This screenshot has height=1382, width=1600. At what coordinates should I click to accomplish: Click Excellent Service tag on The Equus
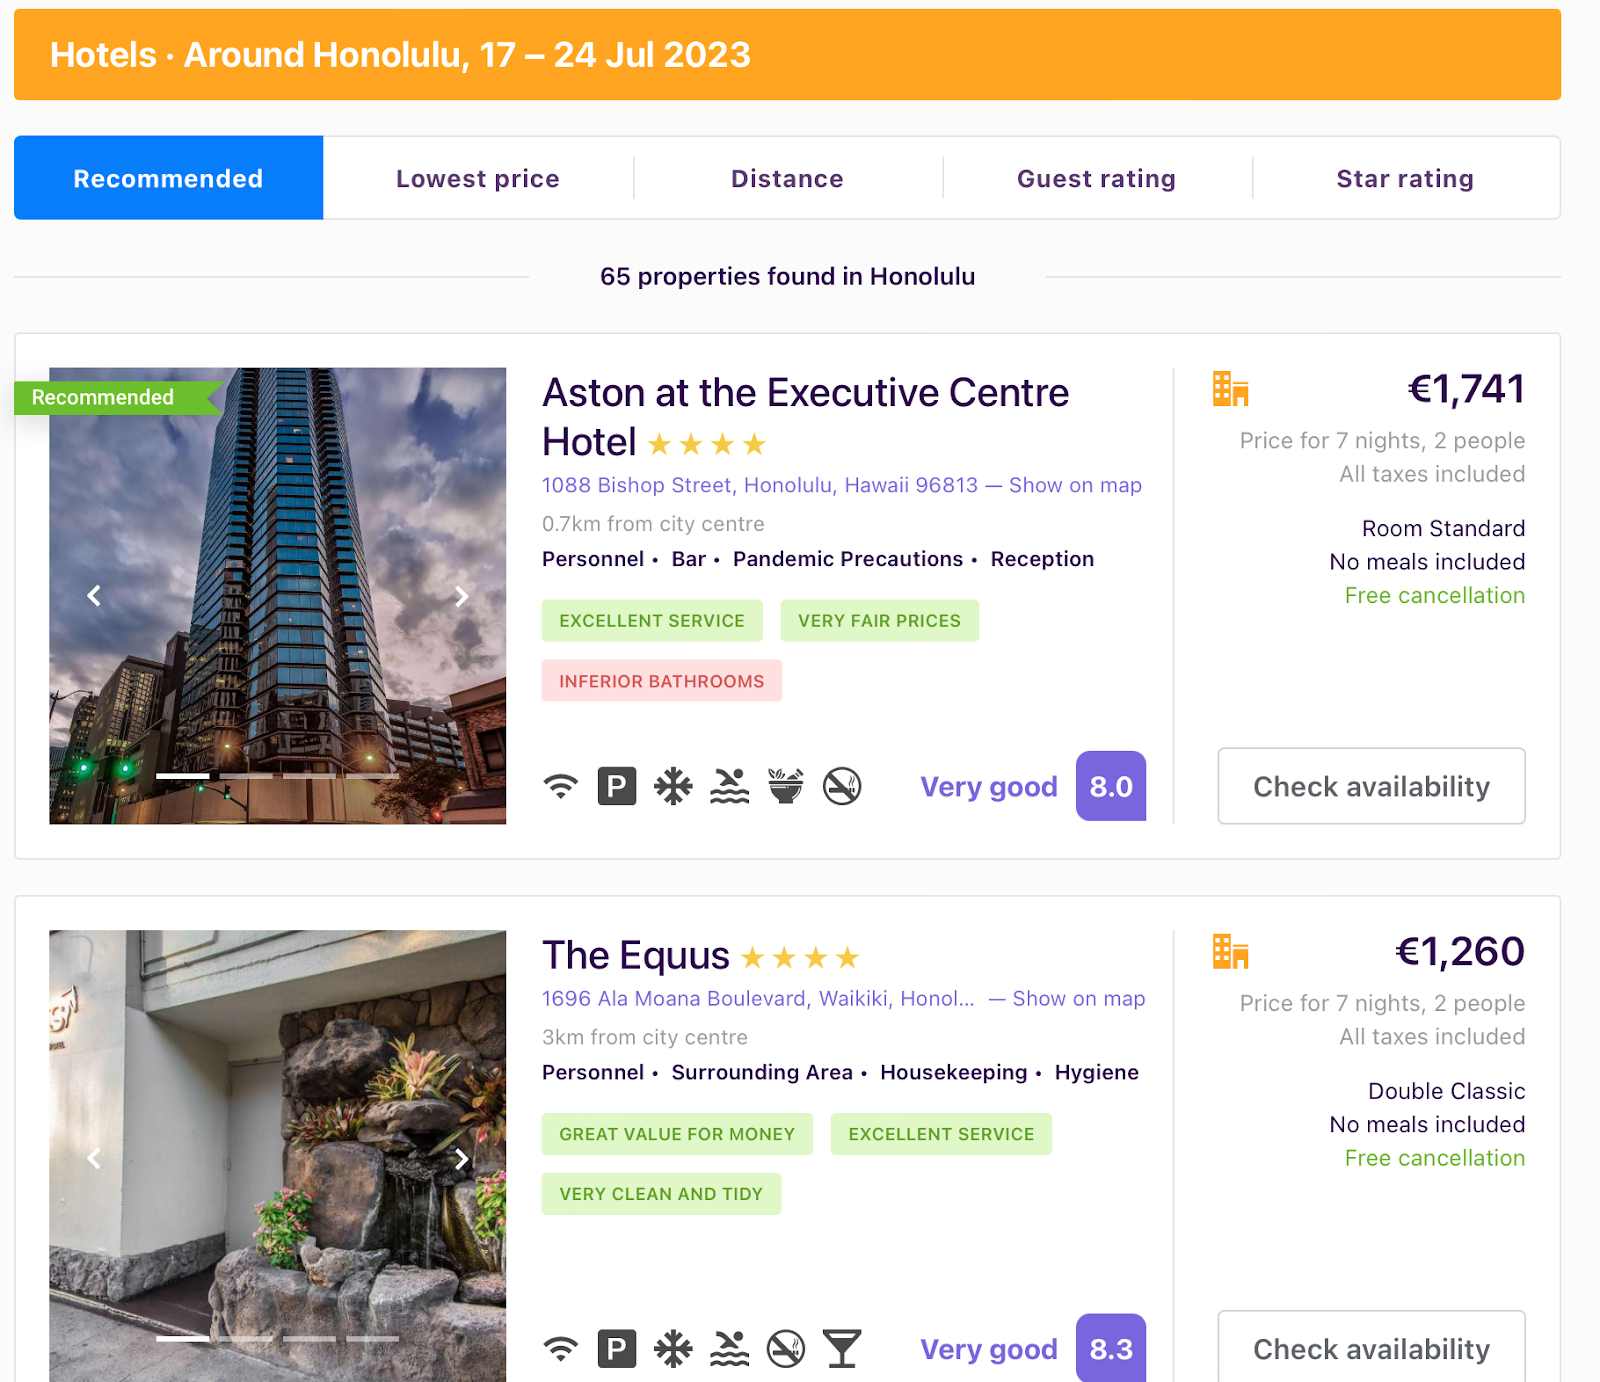click(941, 1134)
